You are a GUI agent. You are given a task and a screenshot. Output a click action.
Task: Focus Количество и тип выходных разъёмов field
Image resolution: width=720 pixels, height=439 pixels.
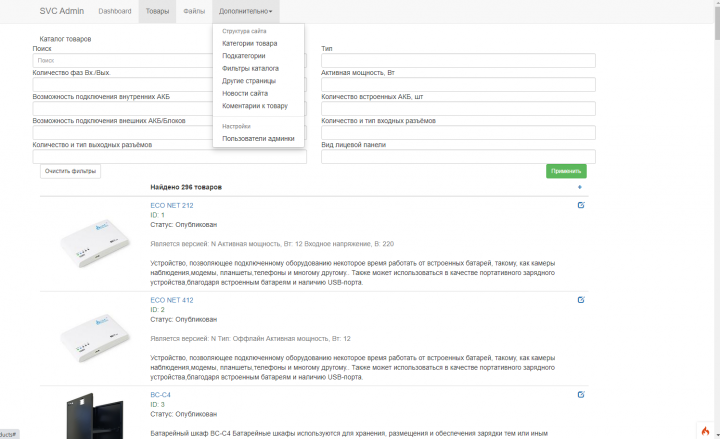[x=169, y=156]
